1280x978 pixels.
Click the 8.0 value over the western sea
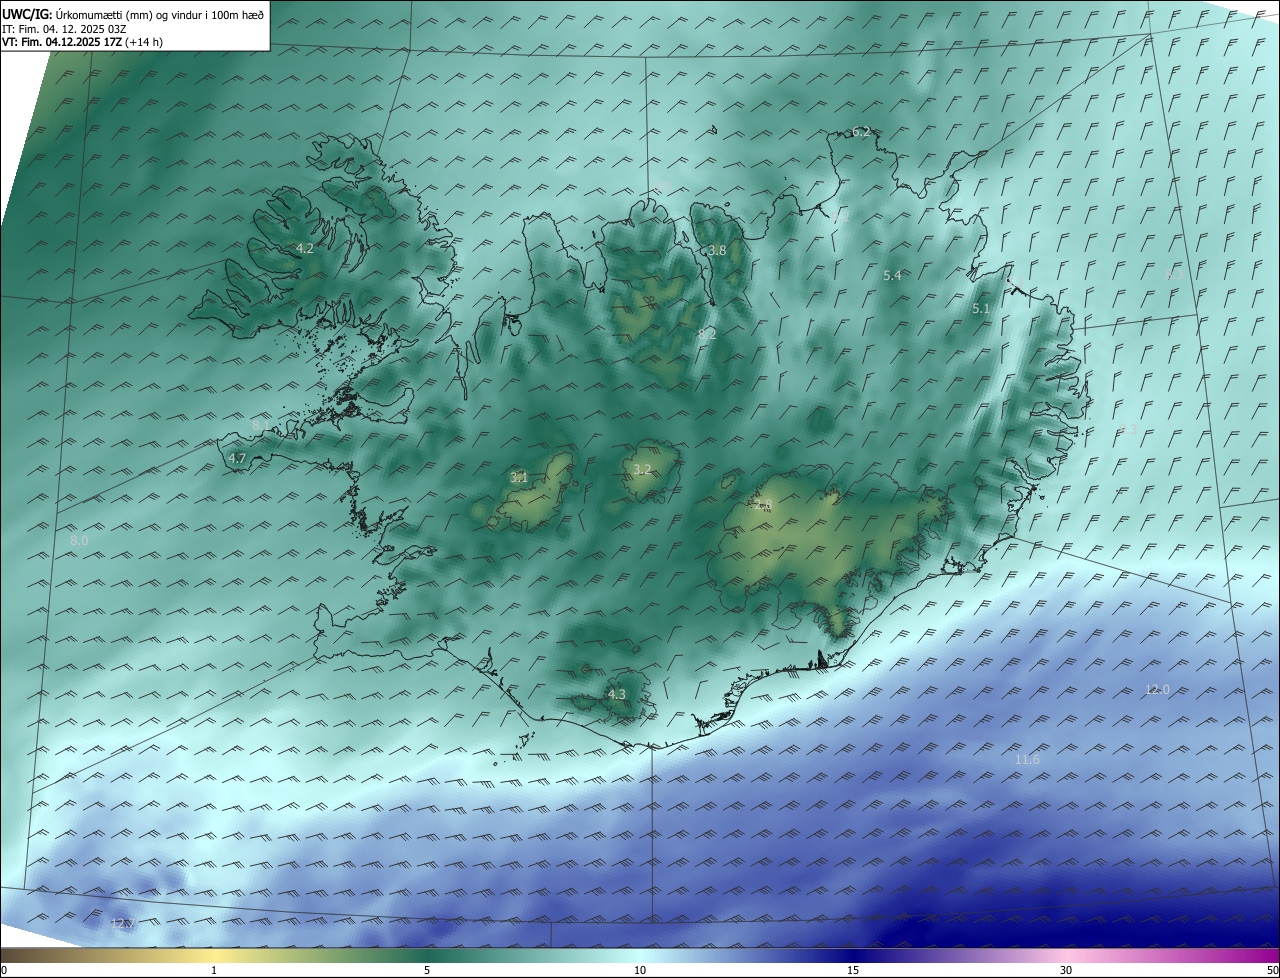click(x=79, y=540)
